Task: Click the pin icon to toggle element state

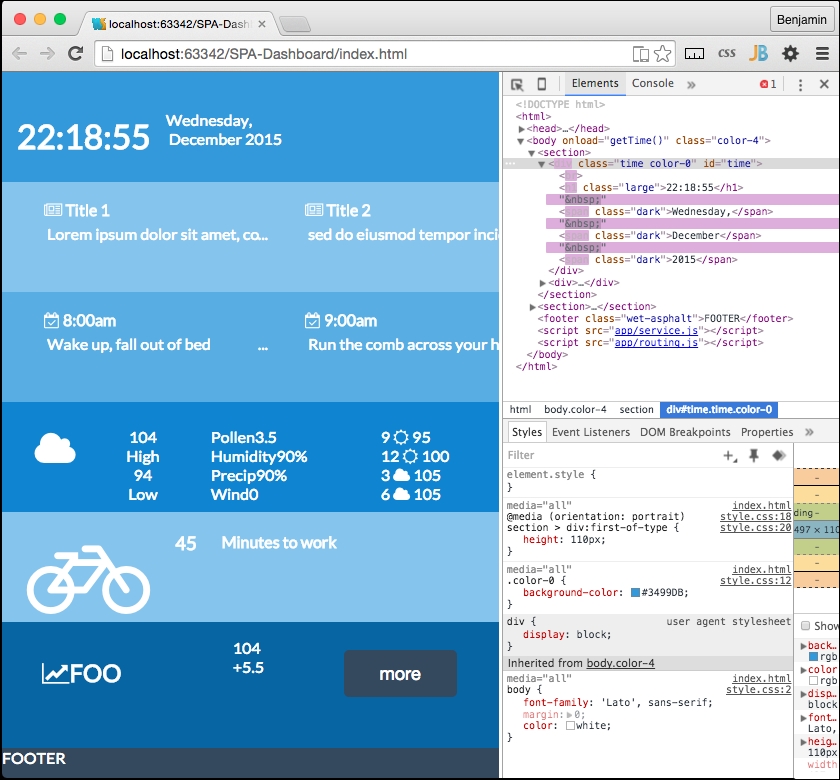Action: [754, 455]
